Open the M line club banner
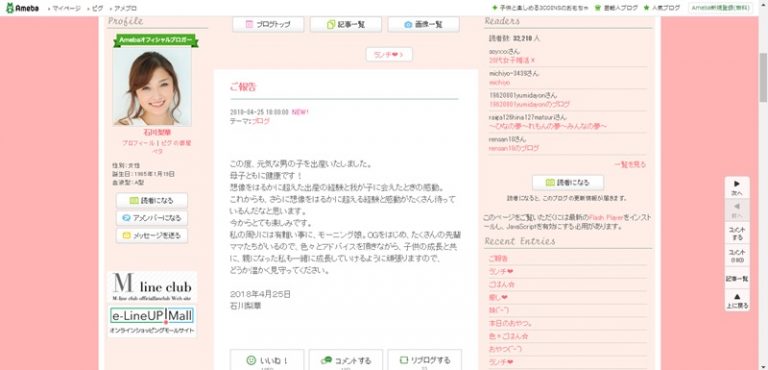Screen dimensions: 768x370 [152, 288]
